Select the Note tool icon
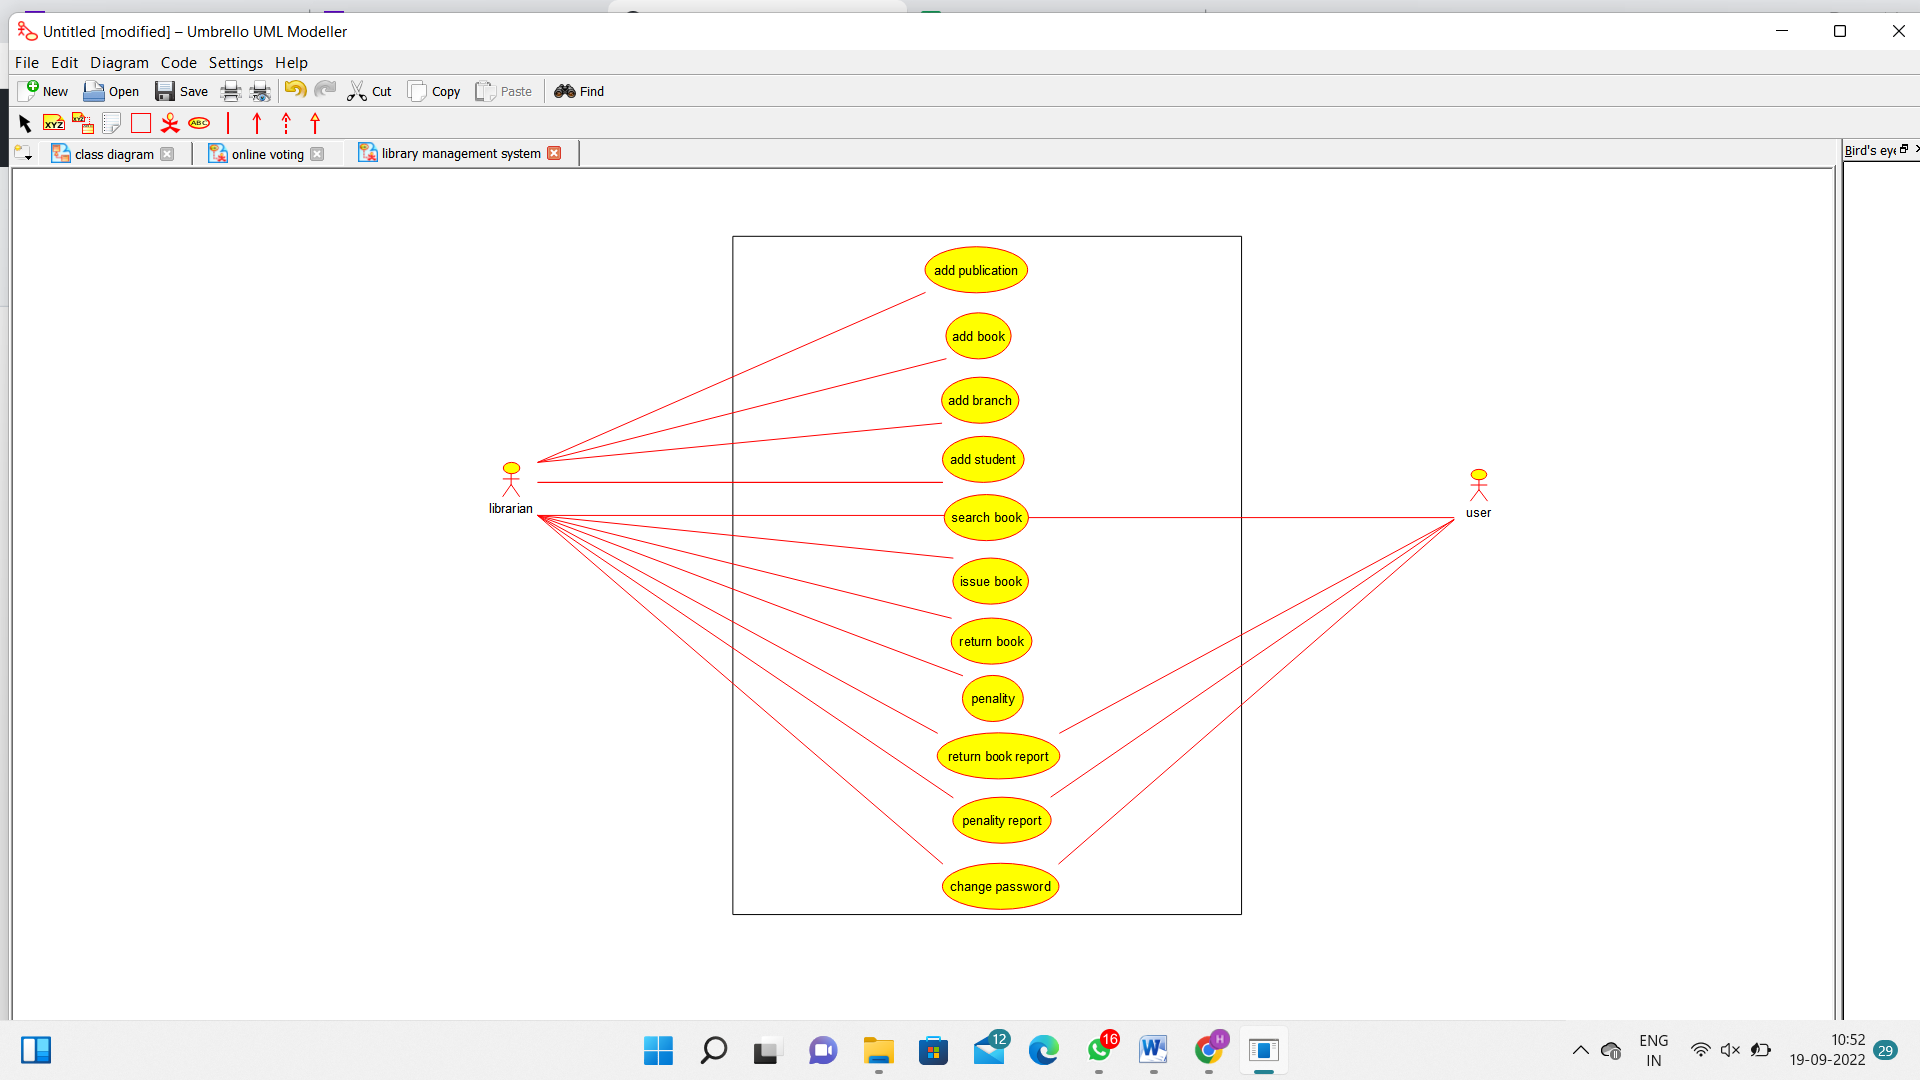Viewport: 1920px width, 1080px height. 112,124
